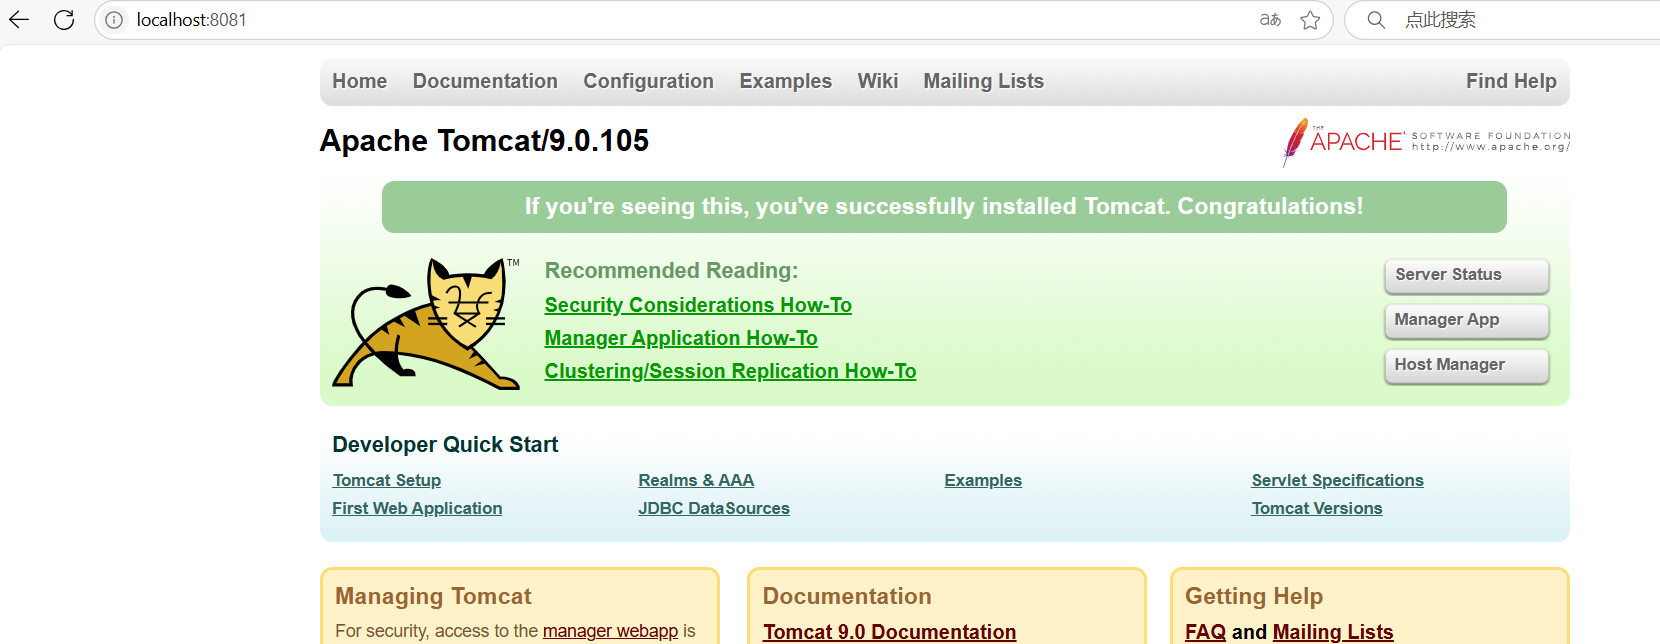Open the Servlet Specifications link

pos(1337,480)
